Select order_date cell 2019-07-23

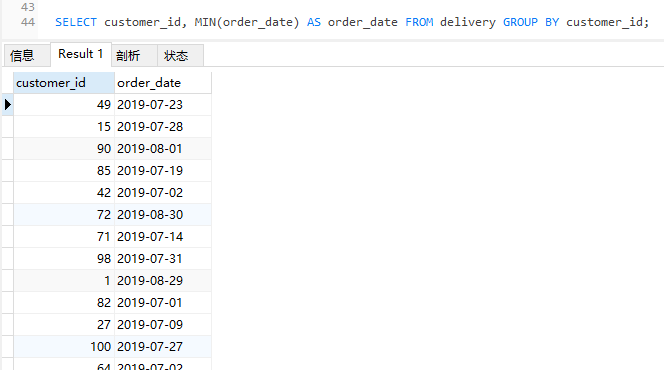click(163, 105)
